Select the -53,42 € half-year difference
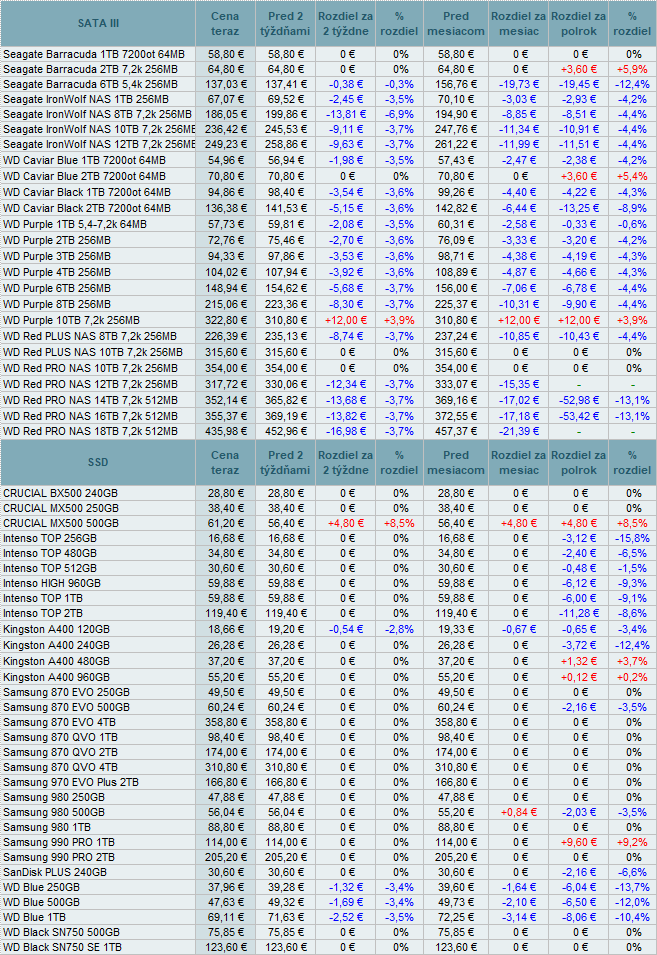 coord(578,416)
